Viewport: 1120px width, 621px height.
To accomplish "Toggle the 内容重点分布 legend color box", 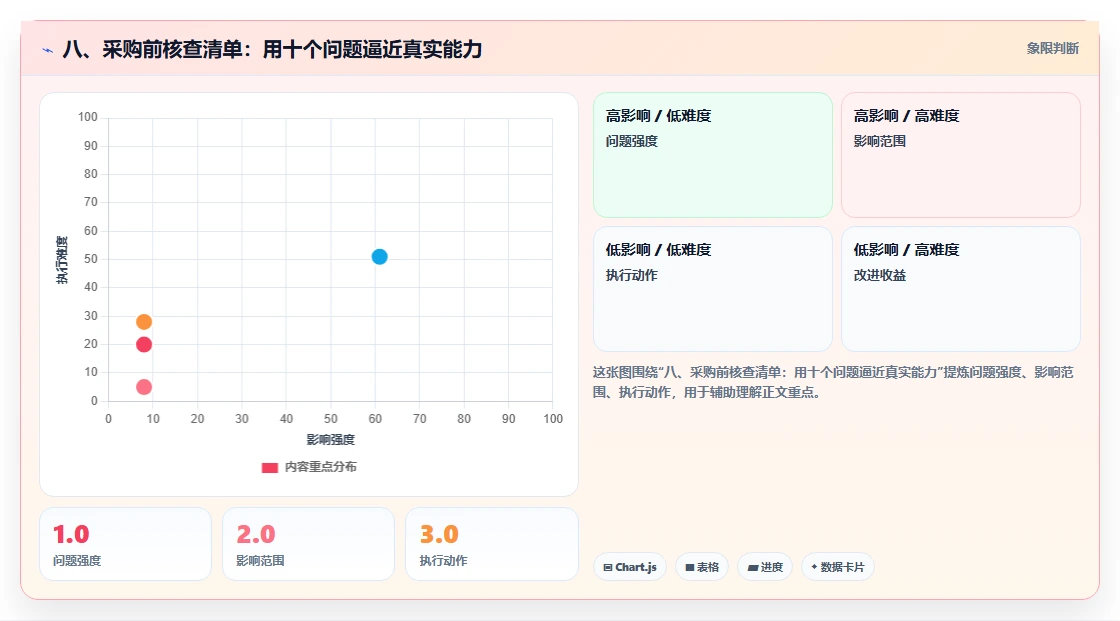I will 269,467.
